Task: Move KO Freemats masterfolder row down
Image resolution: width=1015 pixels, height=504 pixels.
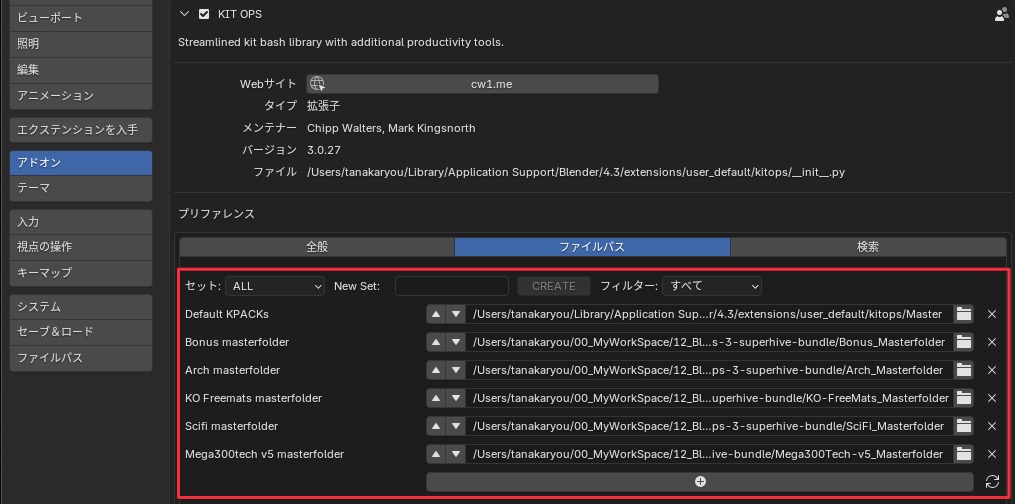Action: click(x=456, y=398)
